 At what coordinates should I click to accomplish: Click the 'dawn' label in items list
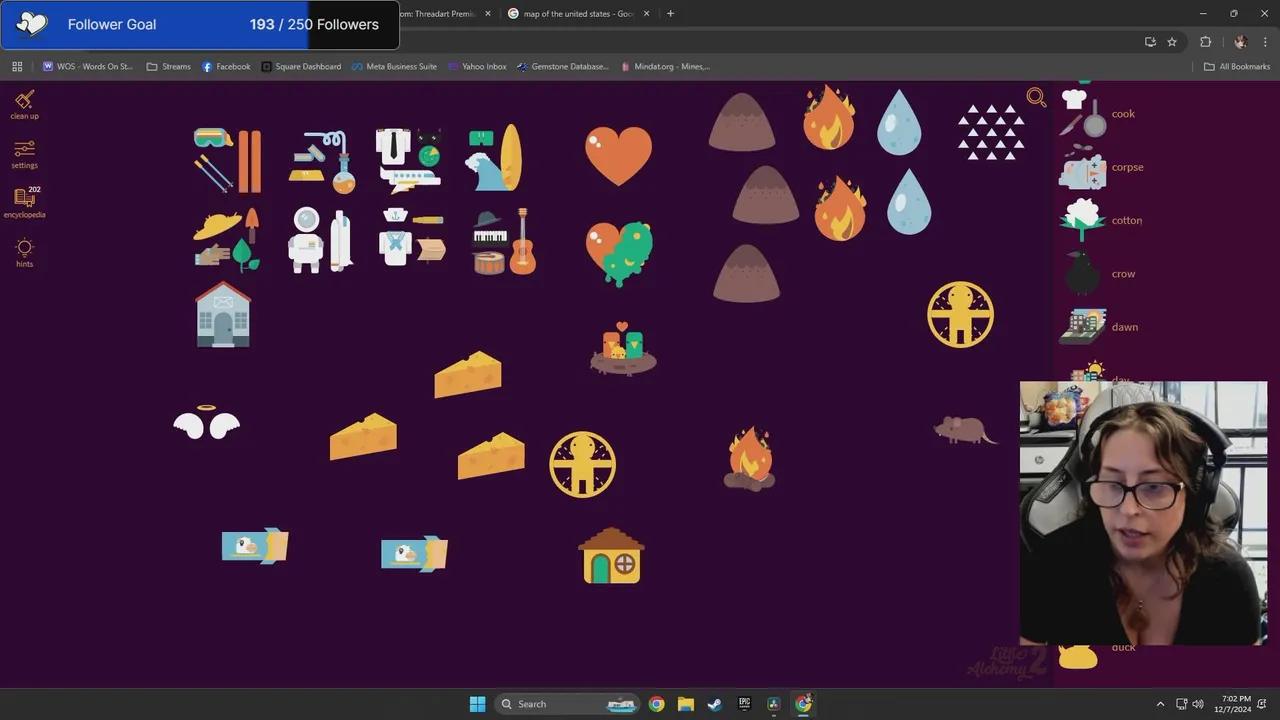click(1124, 327)
